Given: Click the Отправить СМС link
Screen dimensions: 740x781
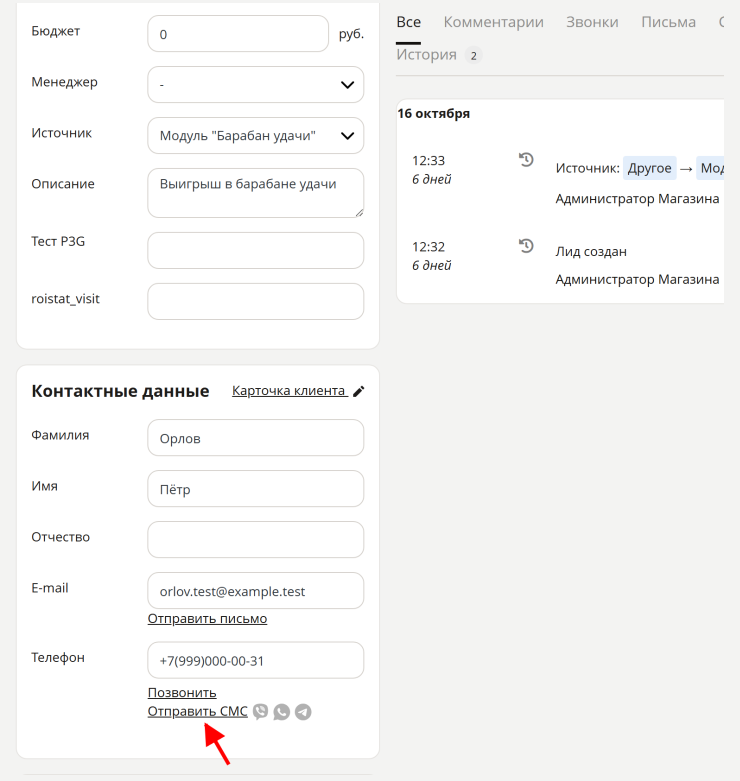Looking at the screenshot, I should (197, 711).
